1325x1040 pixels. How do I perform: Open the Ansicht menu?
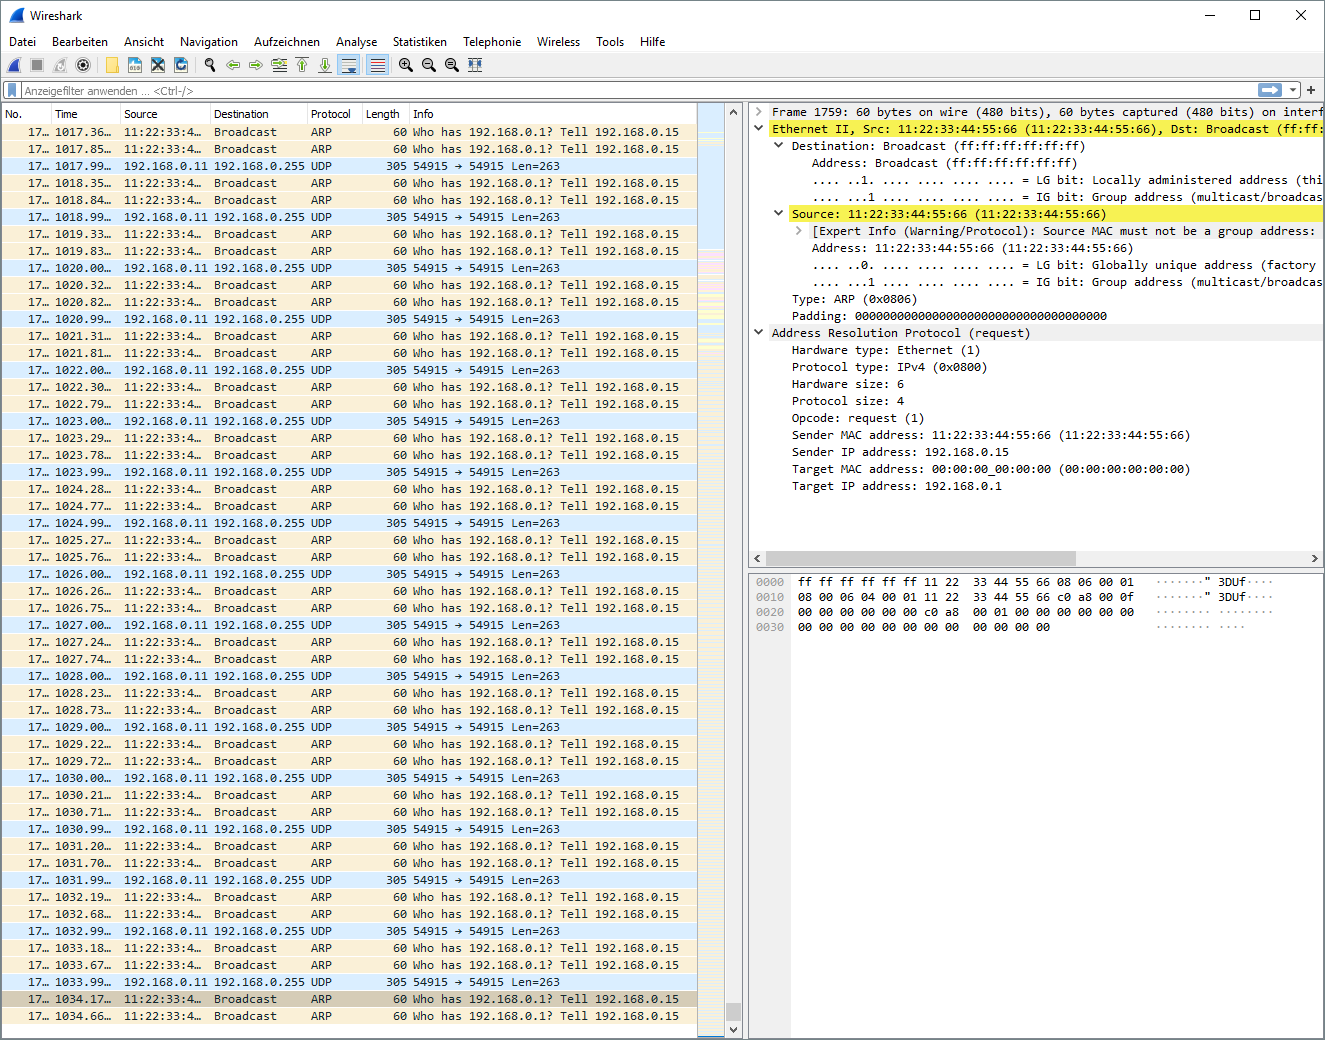(144, 42)
